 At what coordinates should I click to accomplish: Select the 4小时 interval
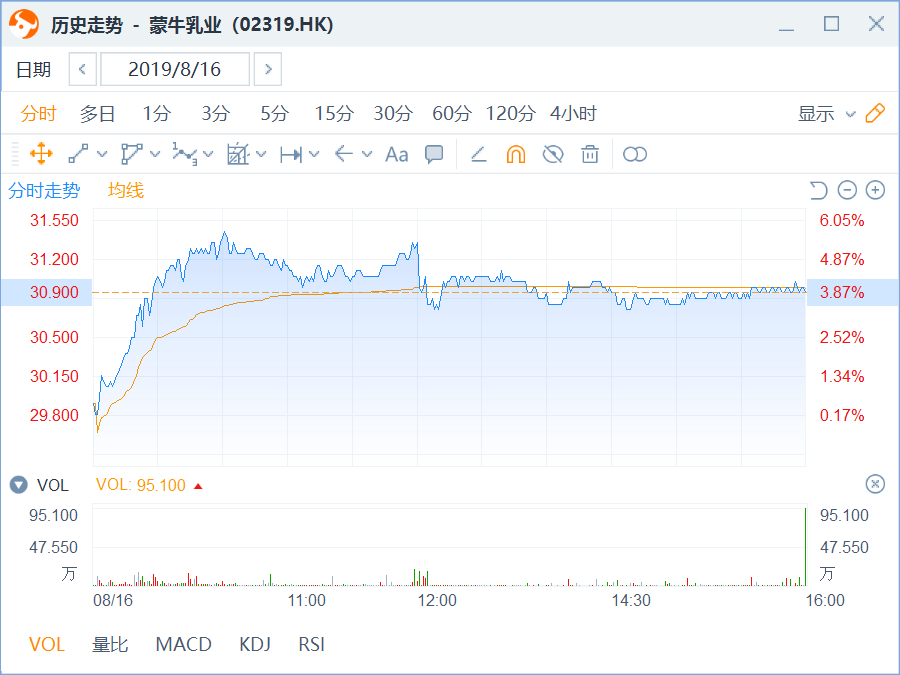(x=573, y=114)
